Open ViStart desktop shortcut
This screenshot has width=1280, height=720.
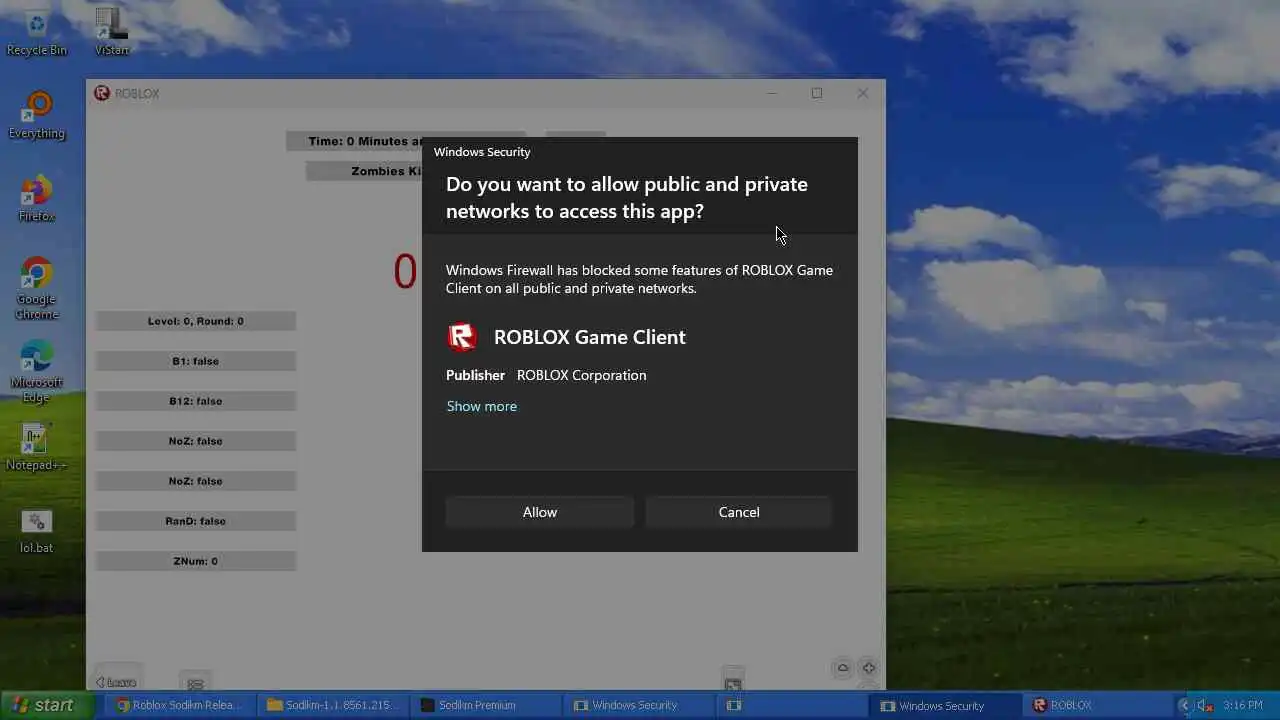point(111,32)
